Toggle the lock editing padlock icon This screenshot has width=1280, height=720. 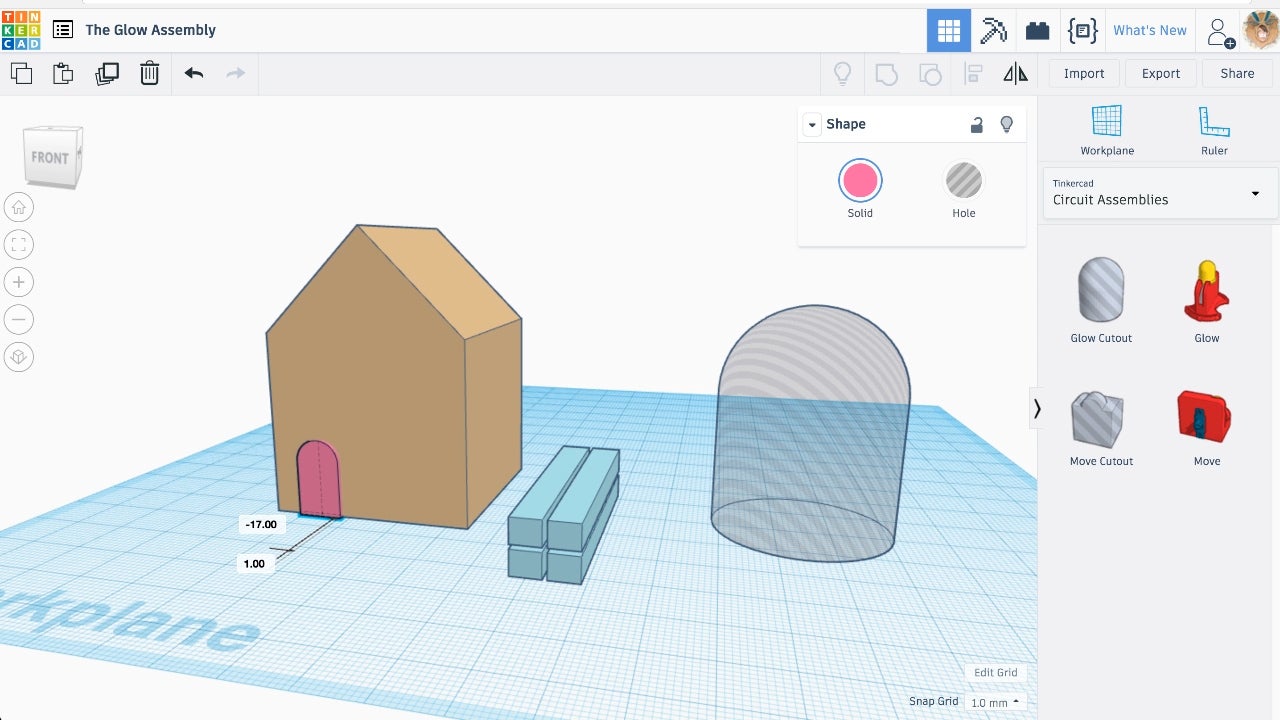977,124
